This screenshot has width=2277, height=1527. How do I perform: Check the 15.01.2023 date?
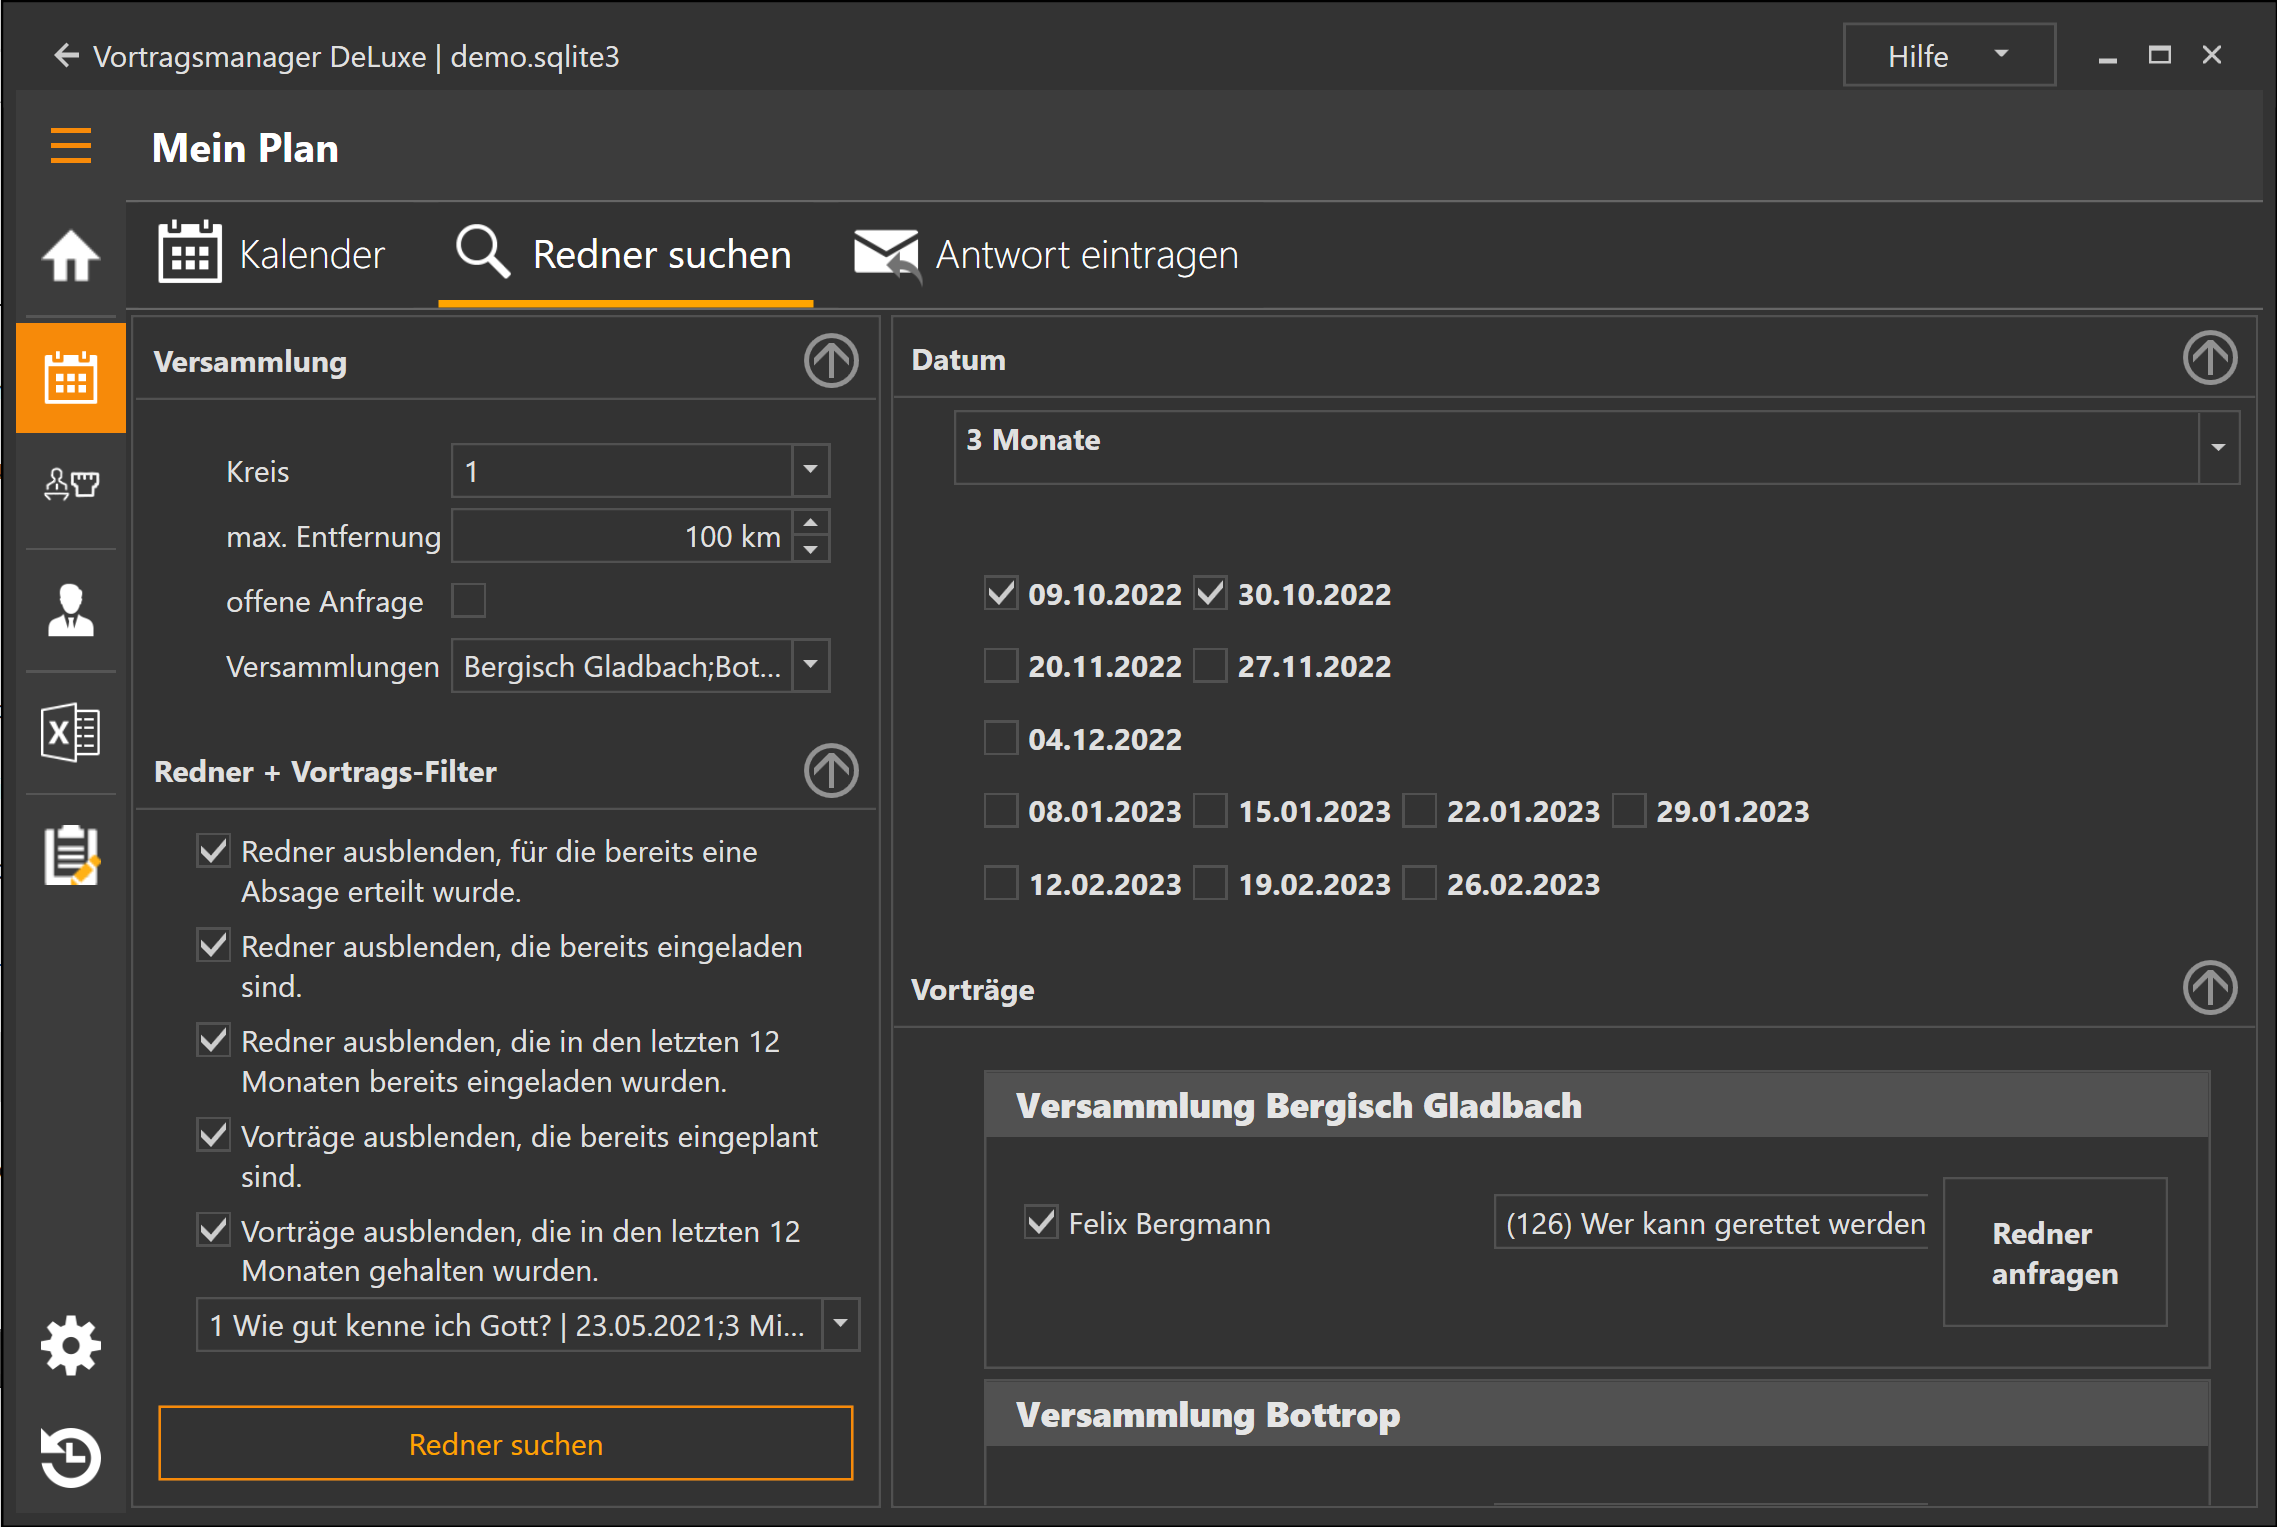pyautogui.click(x=1210, y=810)
